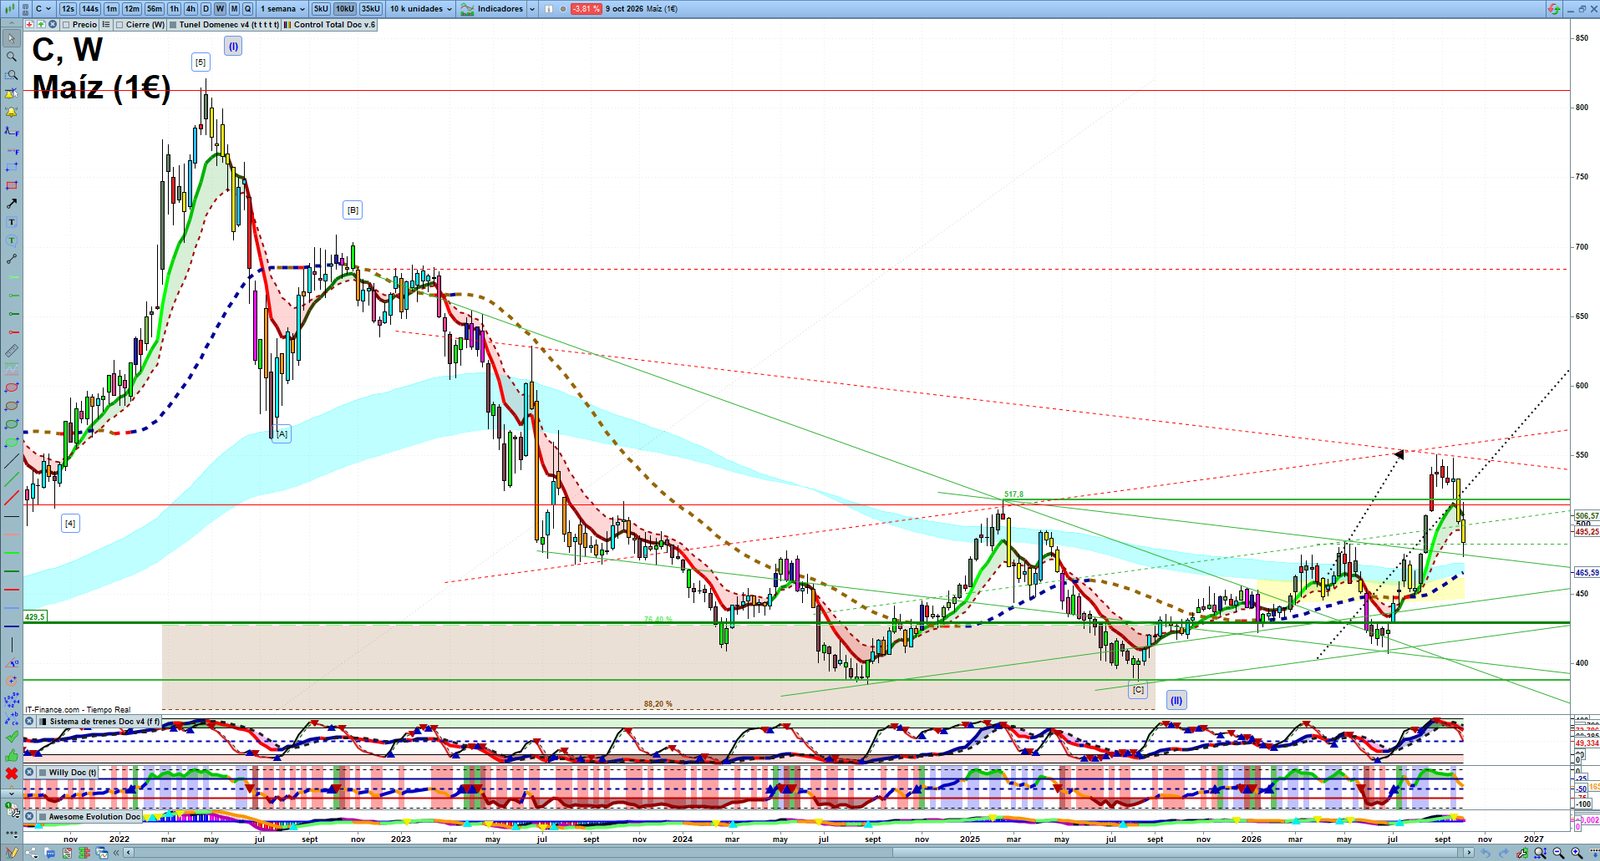Close the Willy Doc indicator panel

point(30,772)
